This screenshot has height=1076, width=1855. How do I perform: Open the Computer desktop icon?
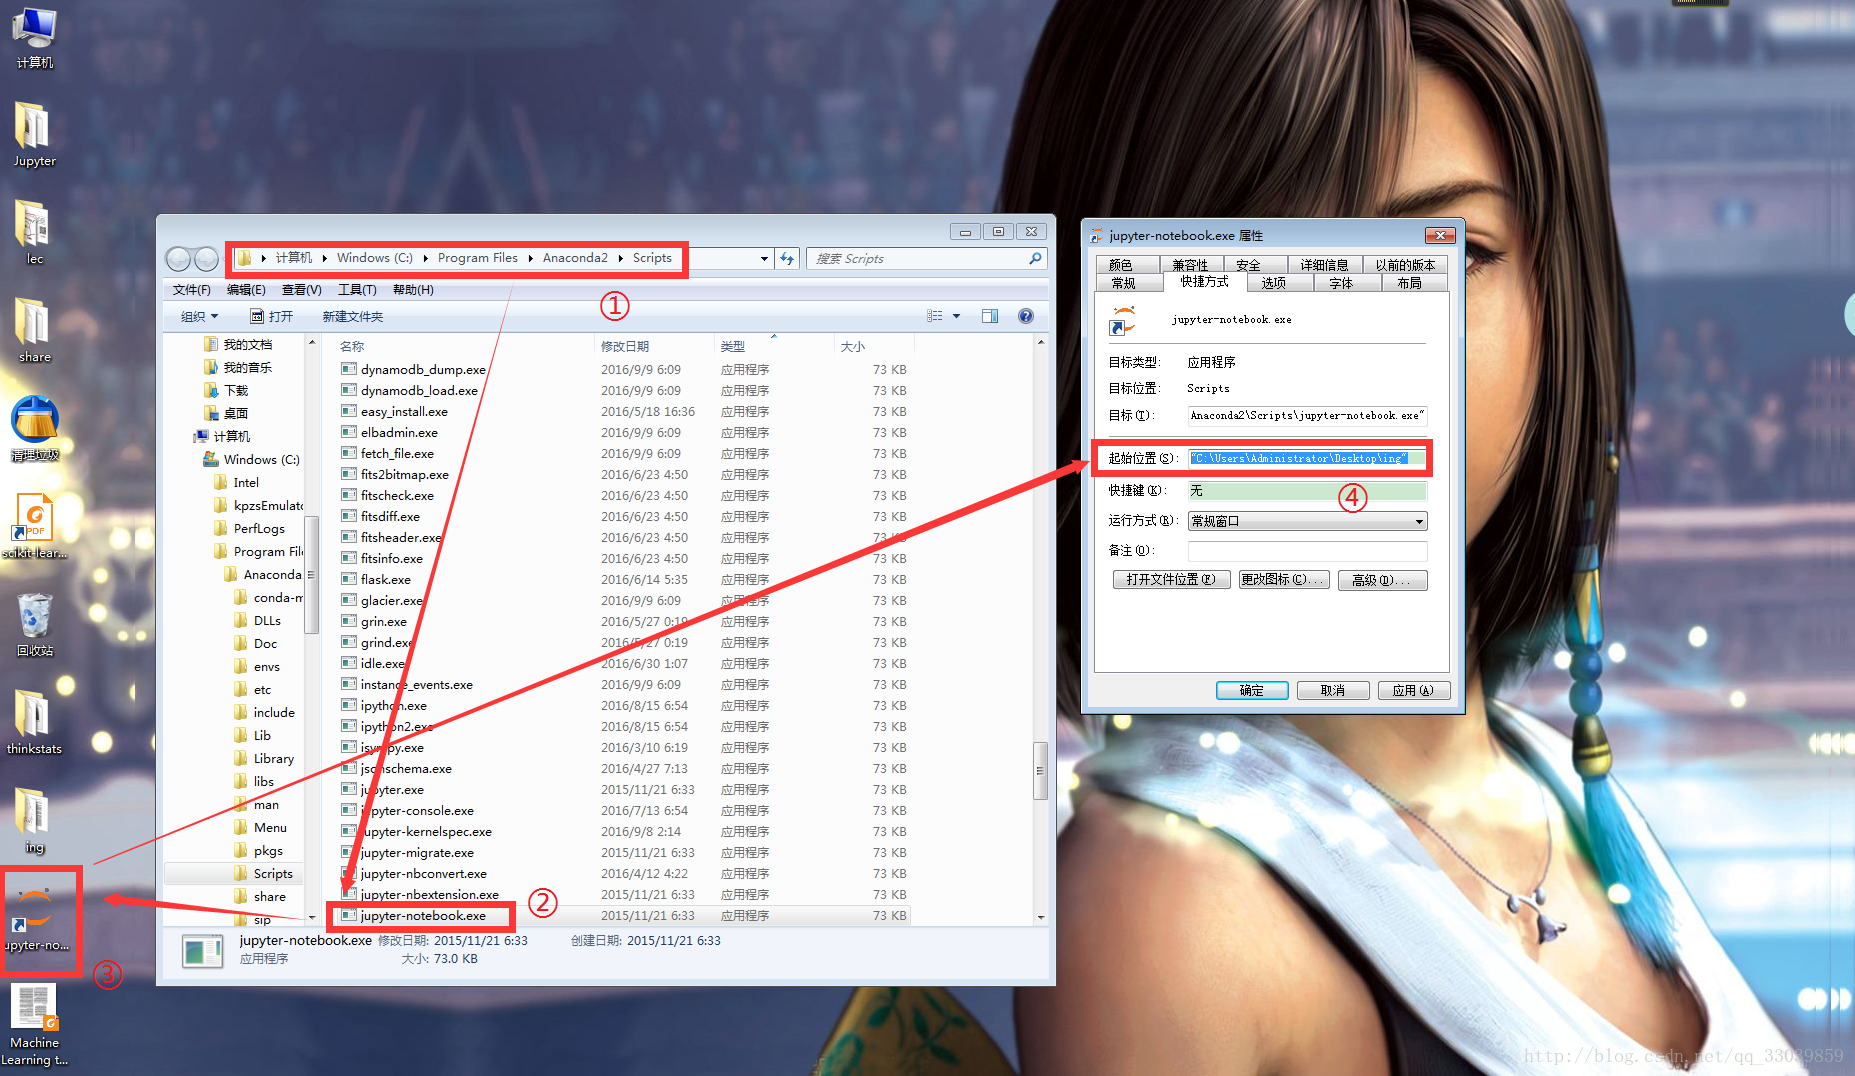[x=34, y=38]
